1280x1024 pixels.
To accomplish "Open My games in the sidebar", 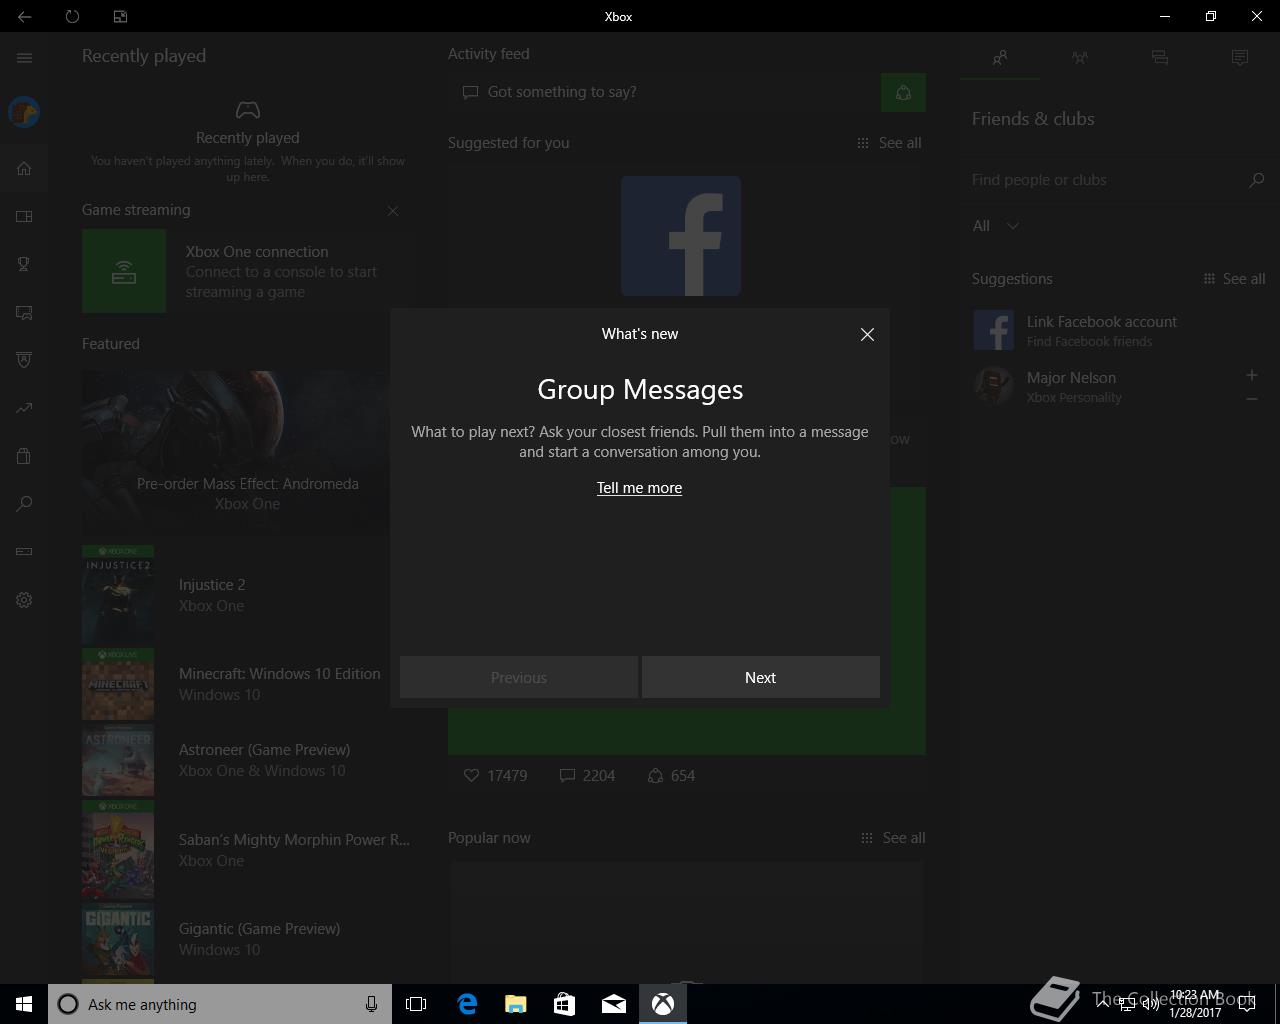I will coord(24,216).
